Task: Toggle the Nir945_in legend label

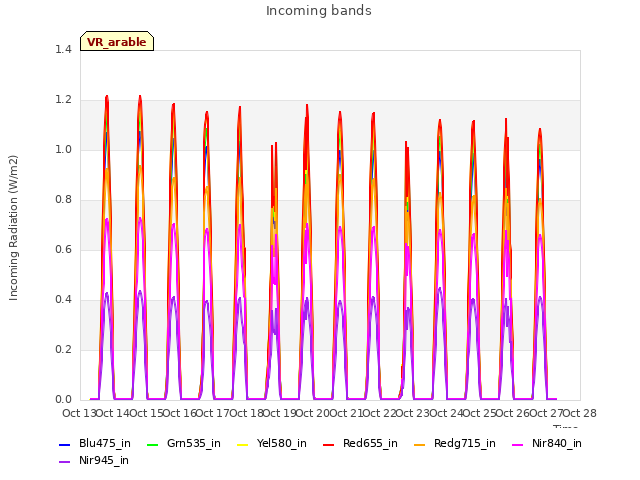Action: tap(104, 461)
